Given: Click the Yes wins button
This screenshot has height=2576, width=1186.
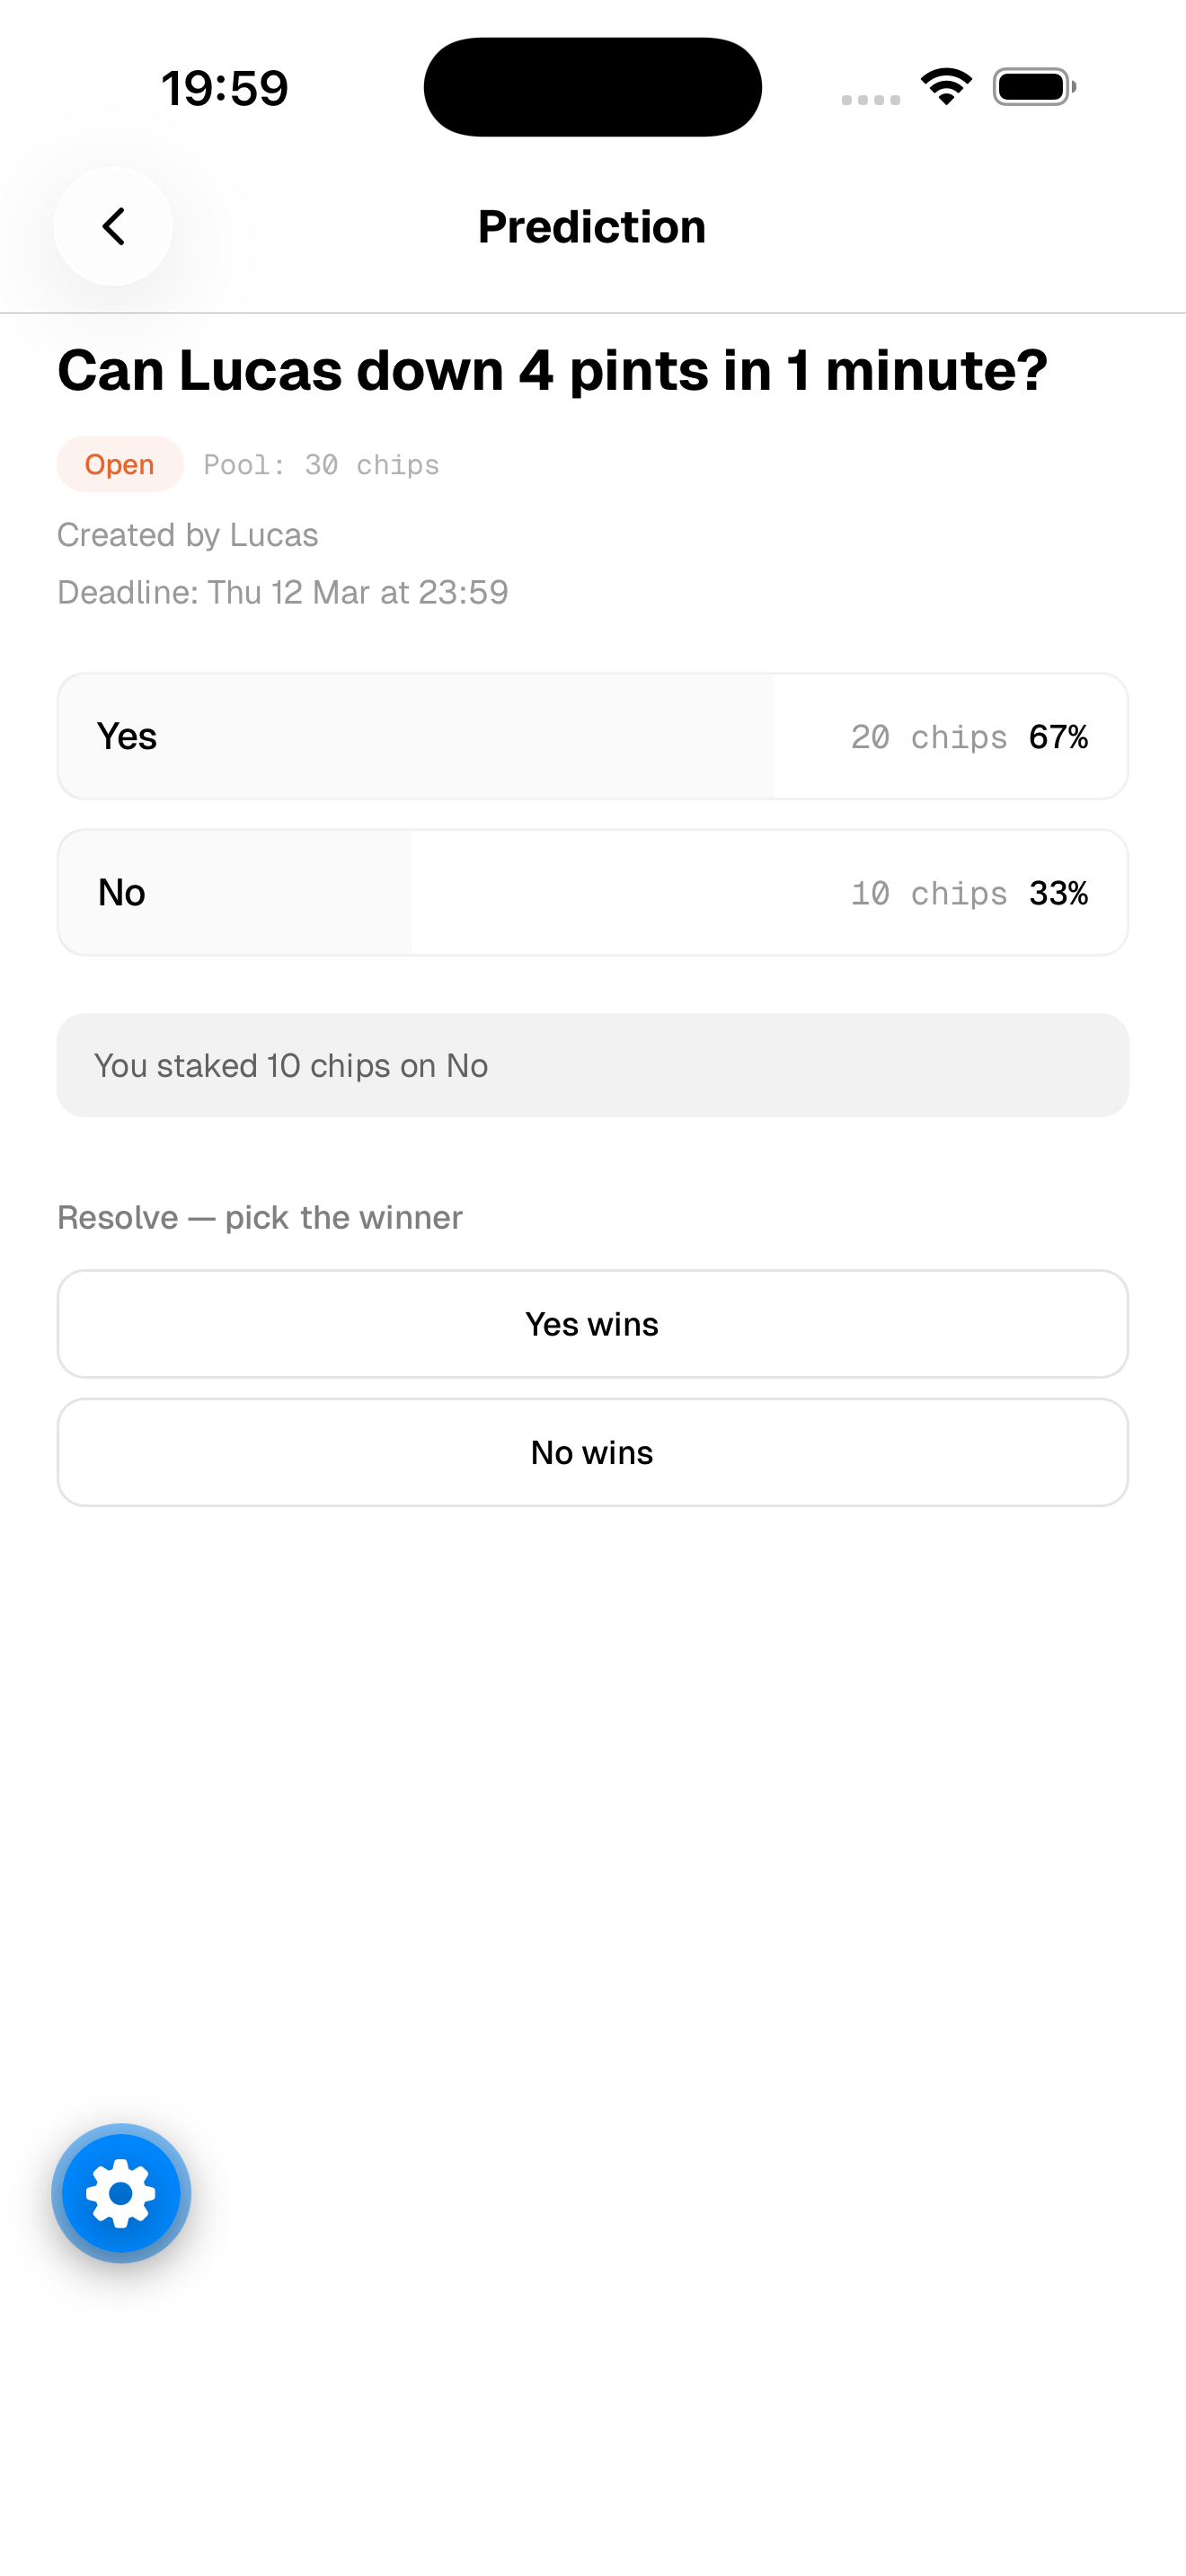Looking at the screenshot, I should coord(593,1324).
